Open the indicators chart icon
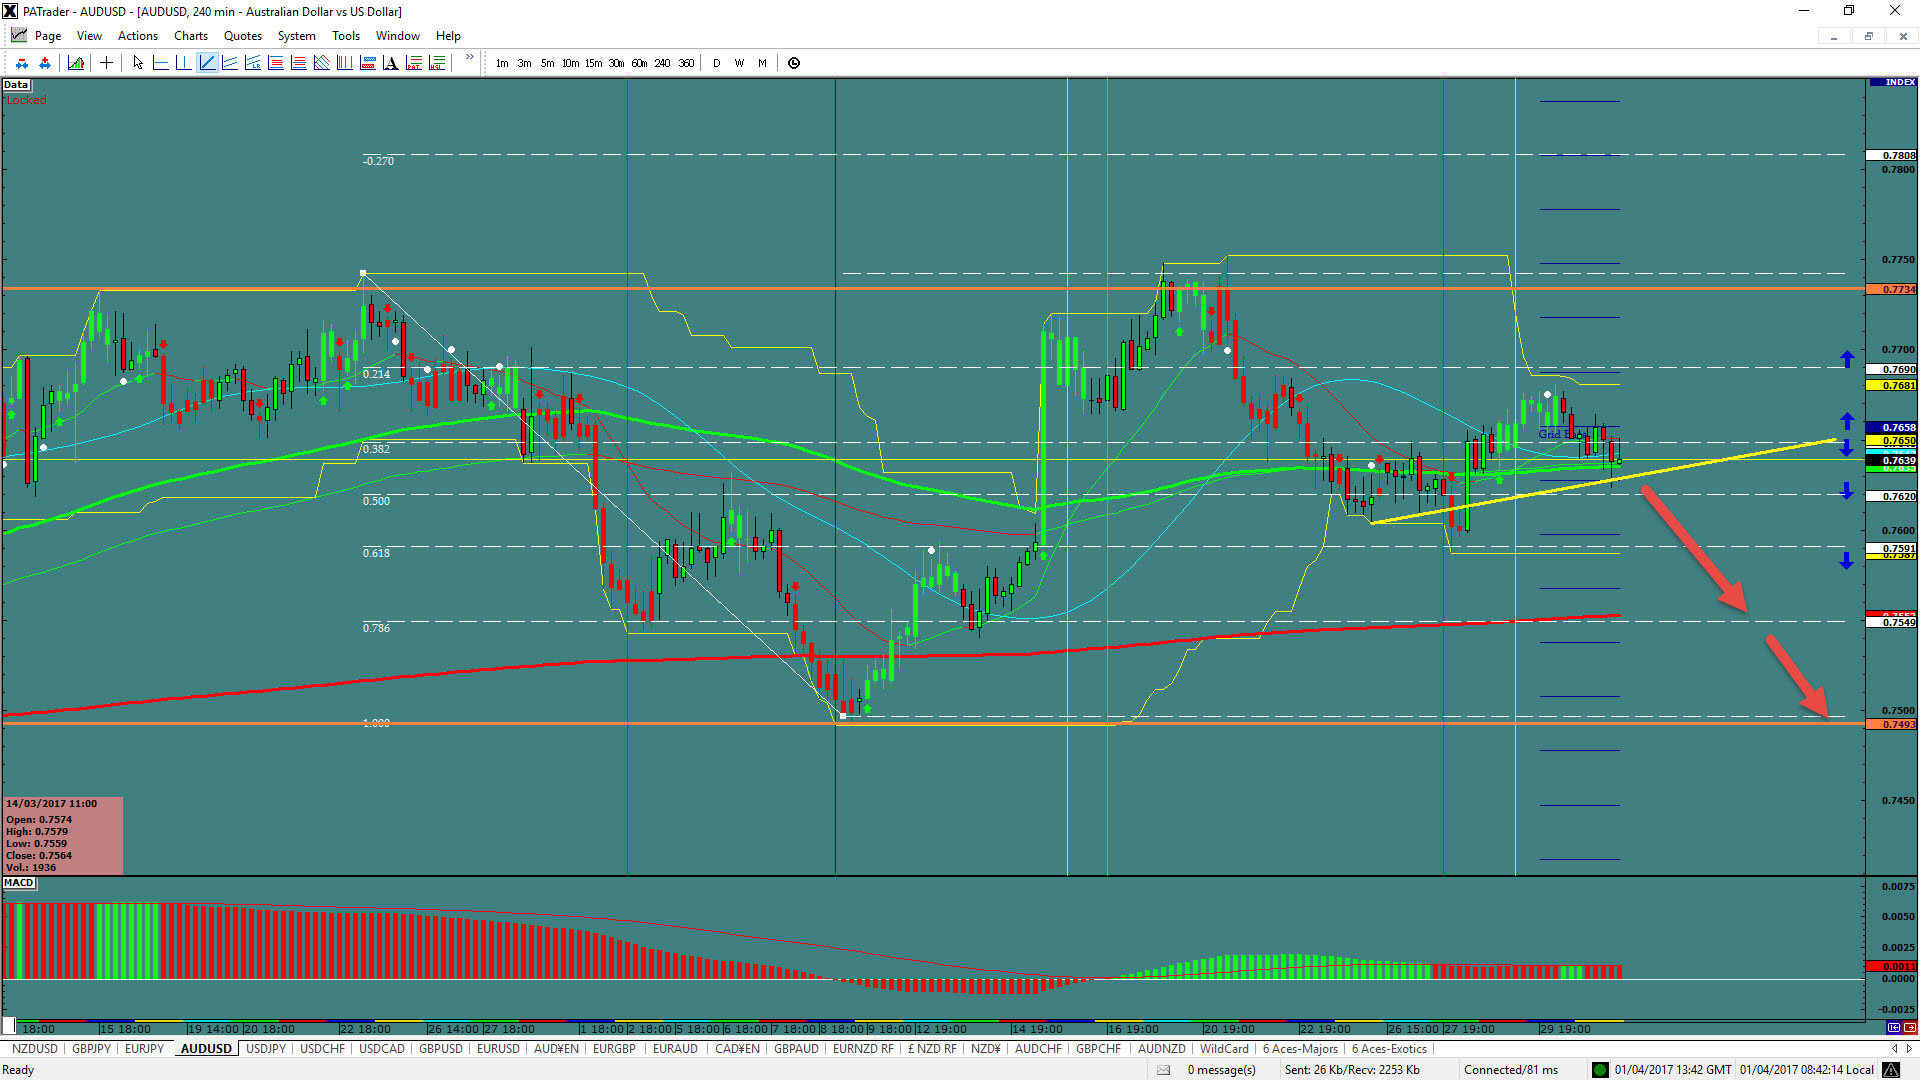Viewport: 1920px width, 1080px height. pyautogui.click(x=76, y=63)
